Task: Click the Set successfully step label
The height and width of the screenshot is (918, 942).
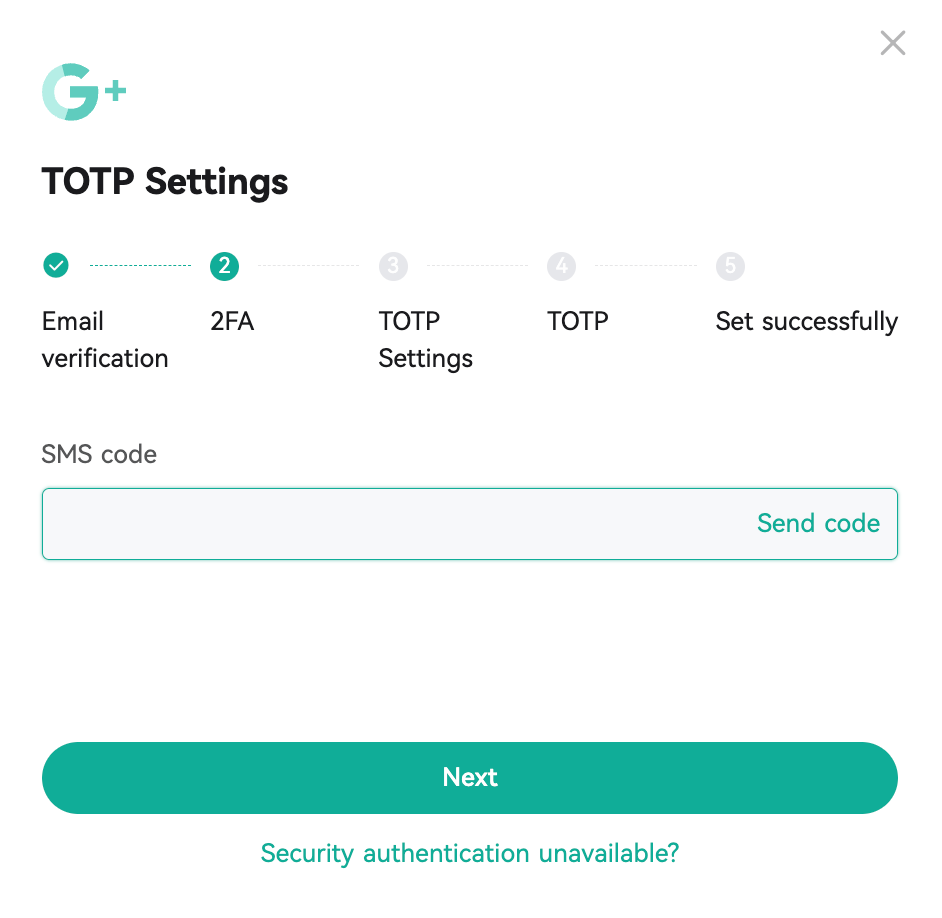Action: (x=806, y=321)
